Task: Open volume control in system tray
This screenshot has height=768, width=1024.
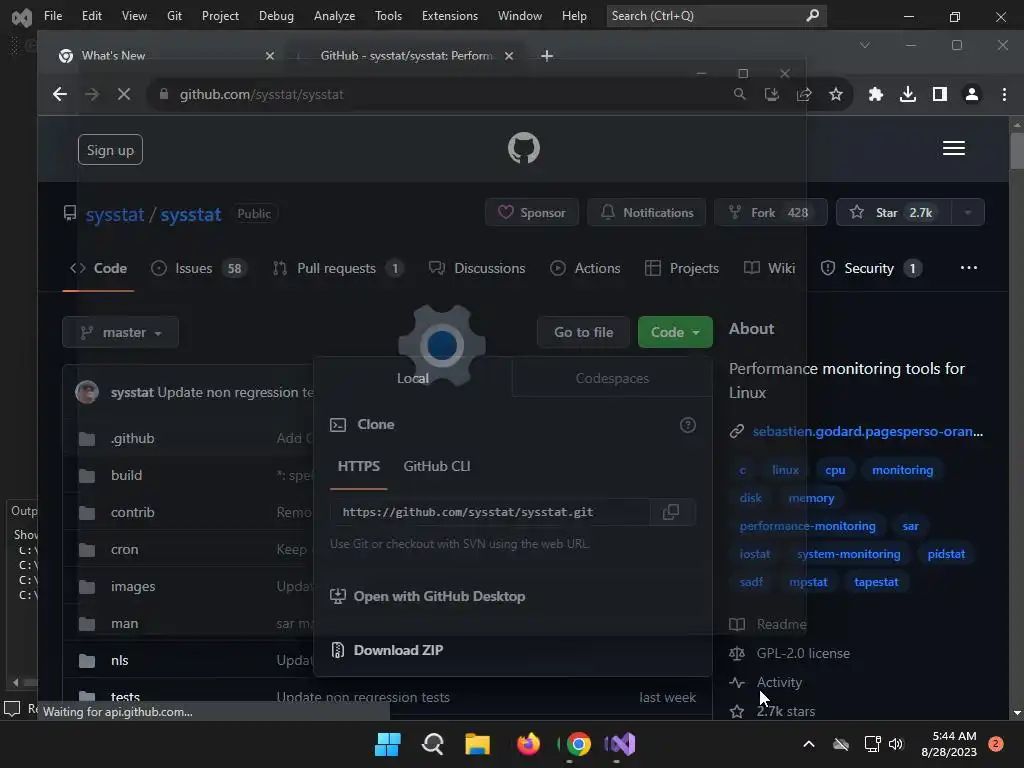Action: coord(896,744)
